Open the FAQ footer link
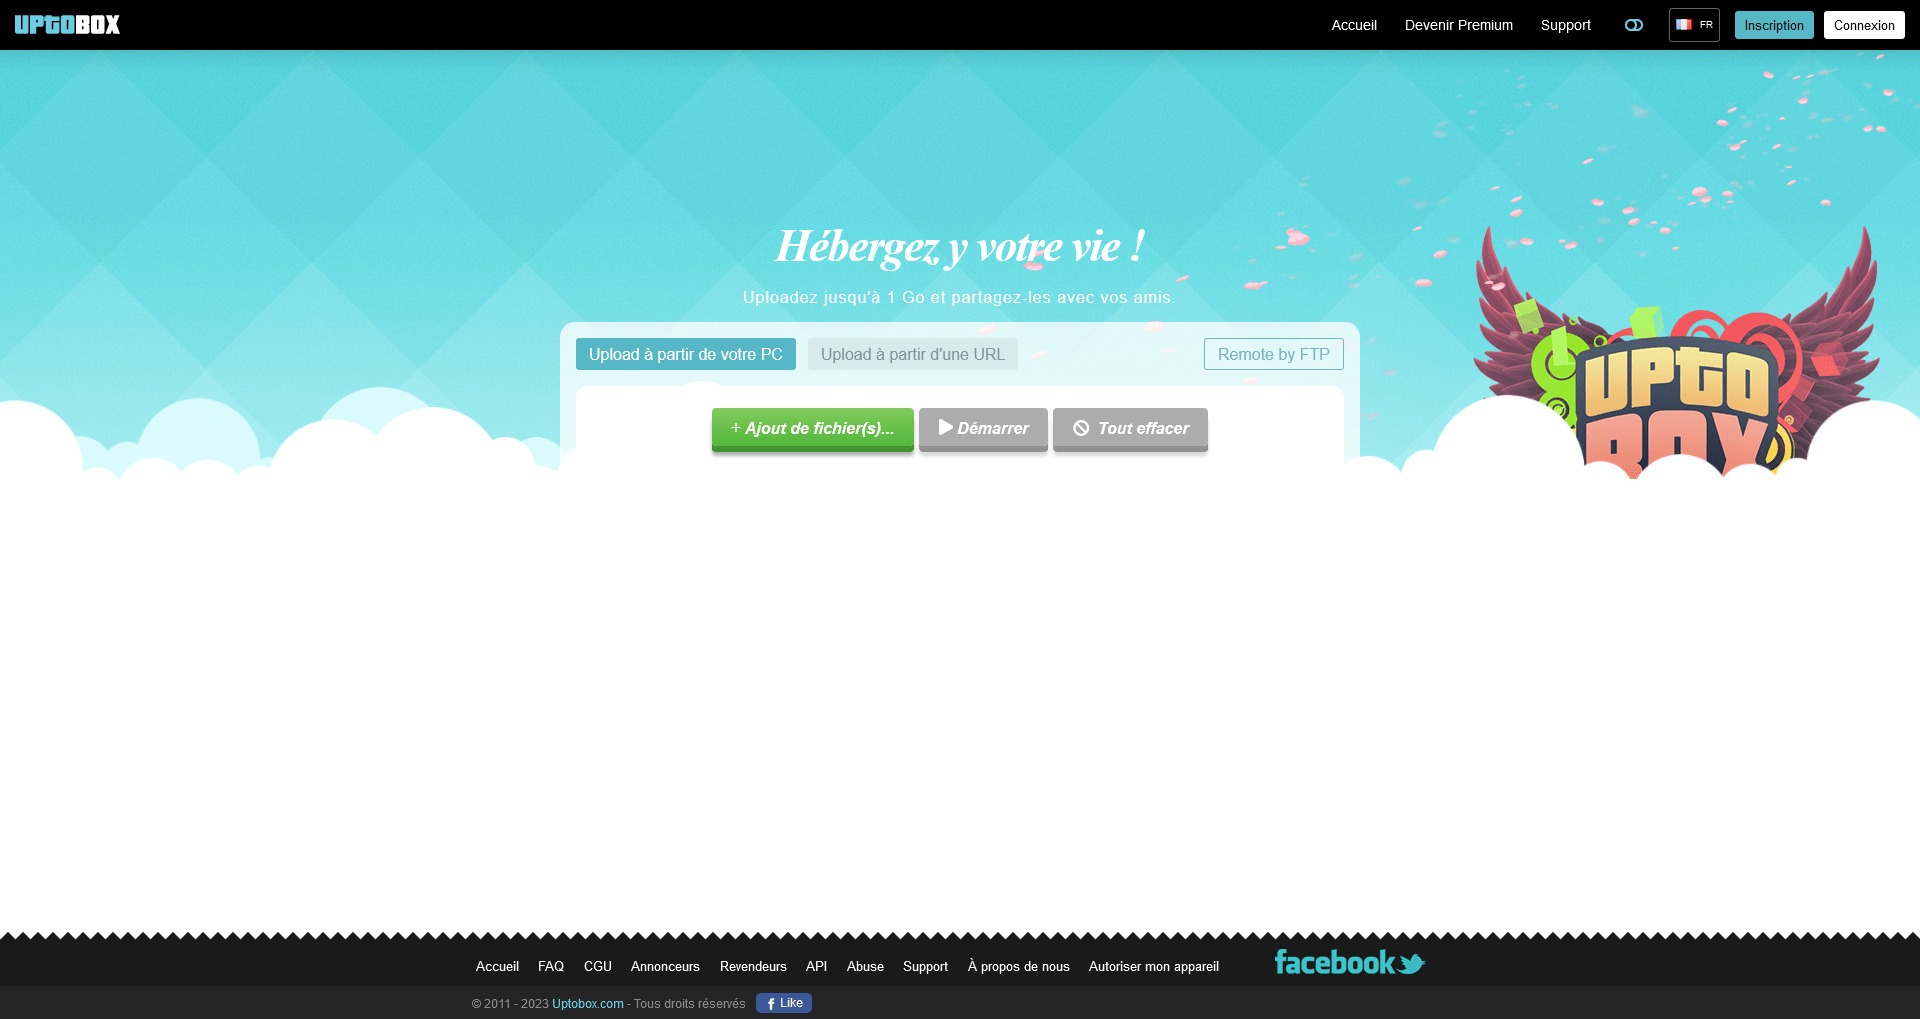The width and height of the screenshot is (1920, 1019). [551, 966]
